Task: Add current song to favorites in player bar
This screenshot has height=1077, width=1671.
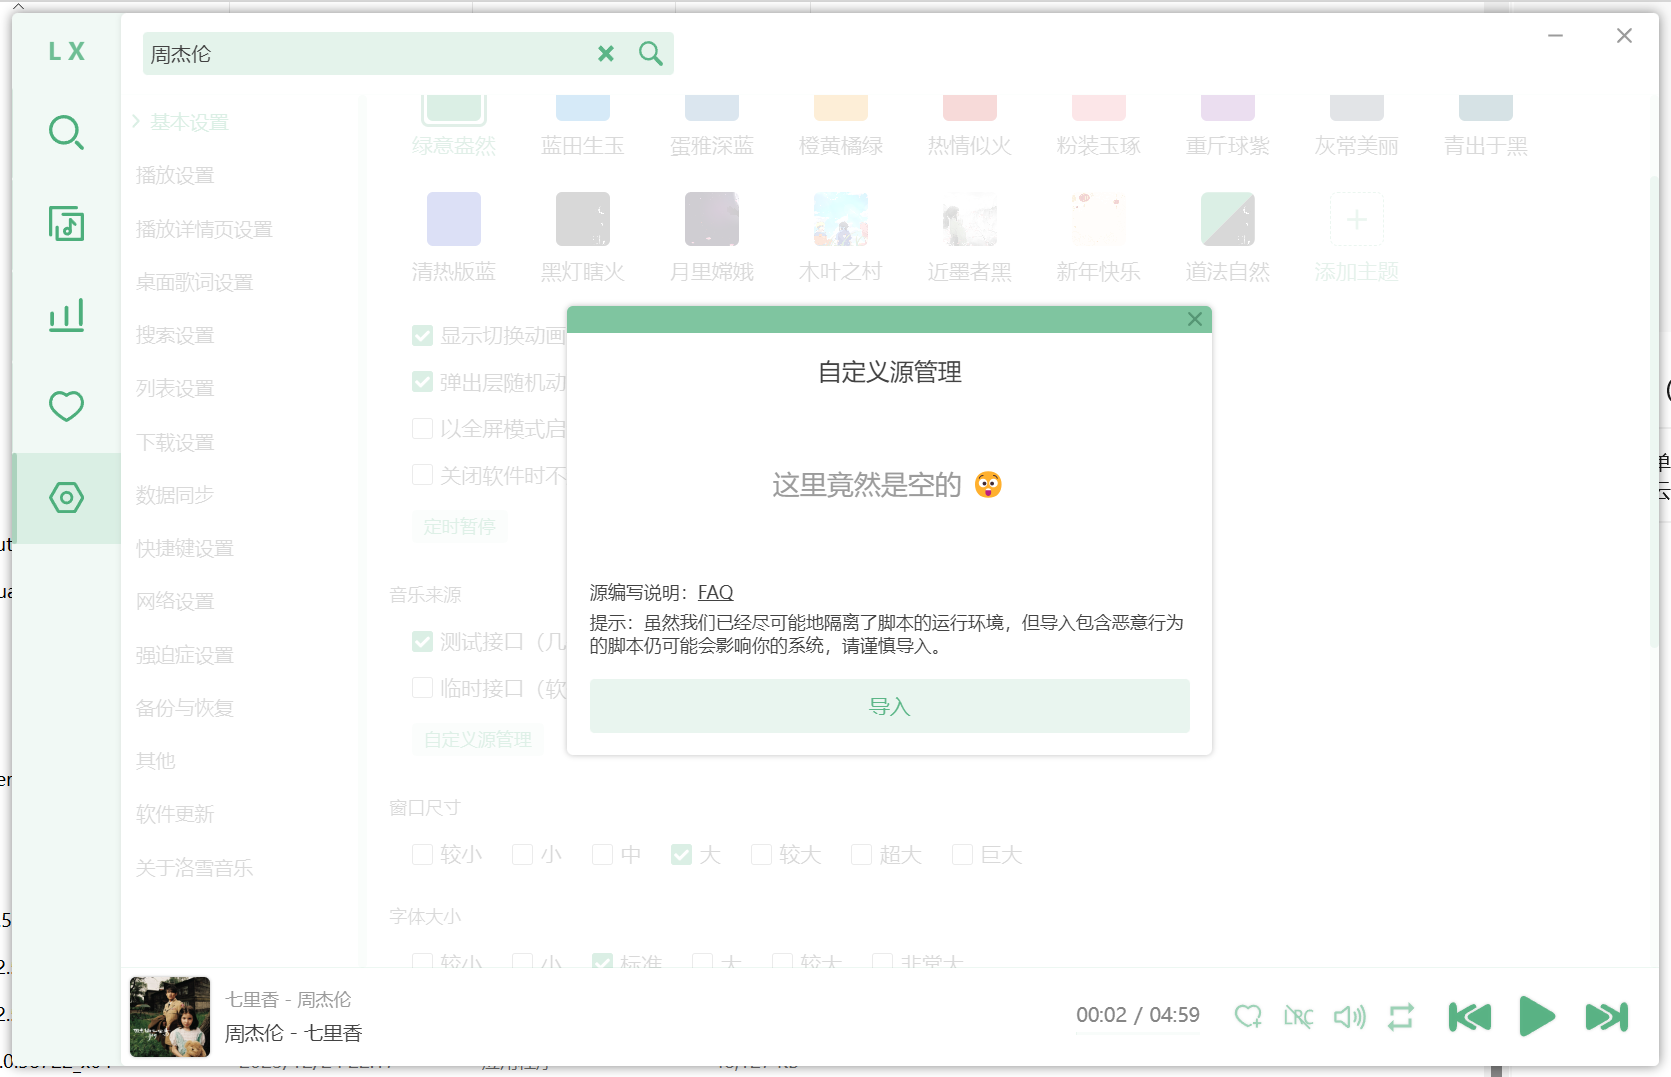Action: (x=1247, y=1017)
